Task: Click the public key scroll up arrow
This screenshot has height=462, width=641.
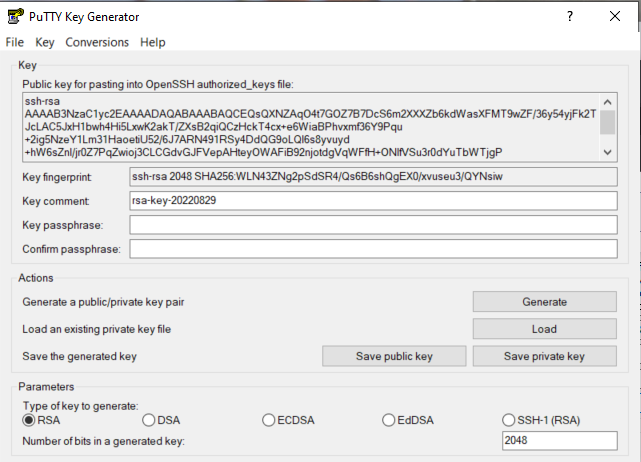Action: [x=607, y=102]
